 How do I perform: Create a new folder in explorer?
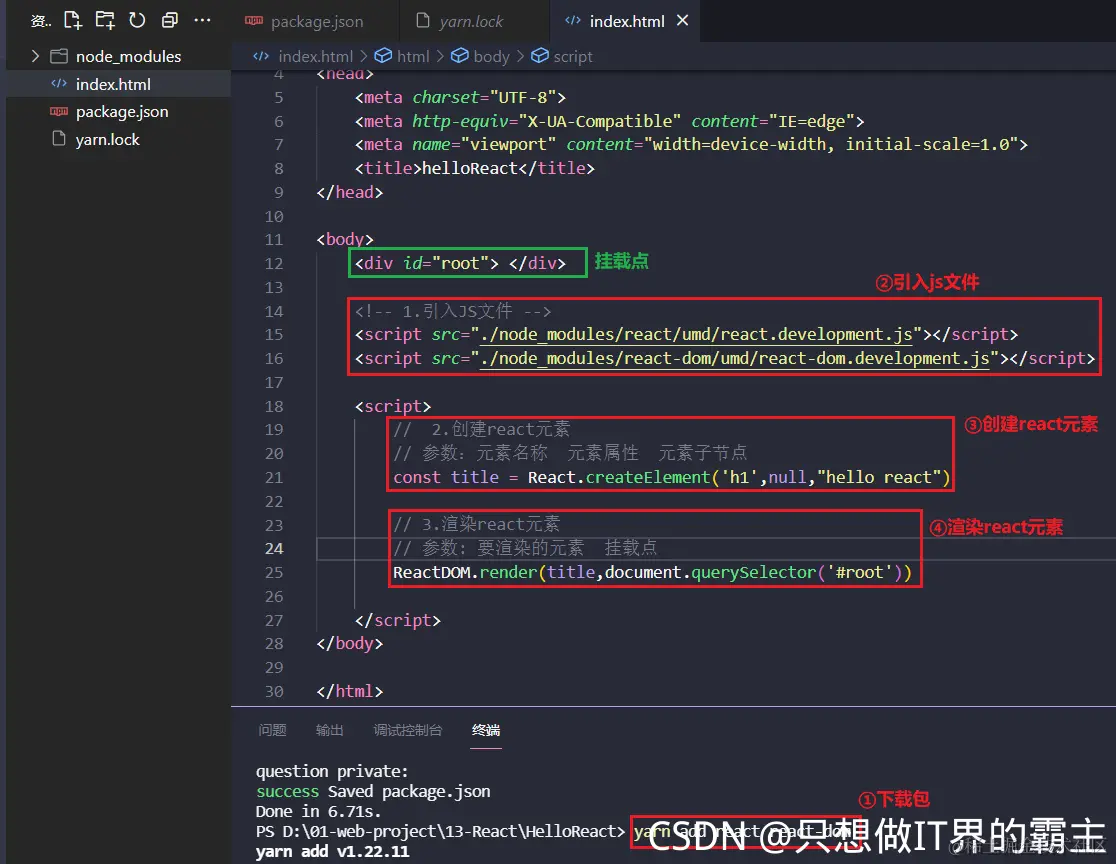click(105, 20)
